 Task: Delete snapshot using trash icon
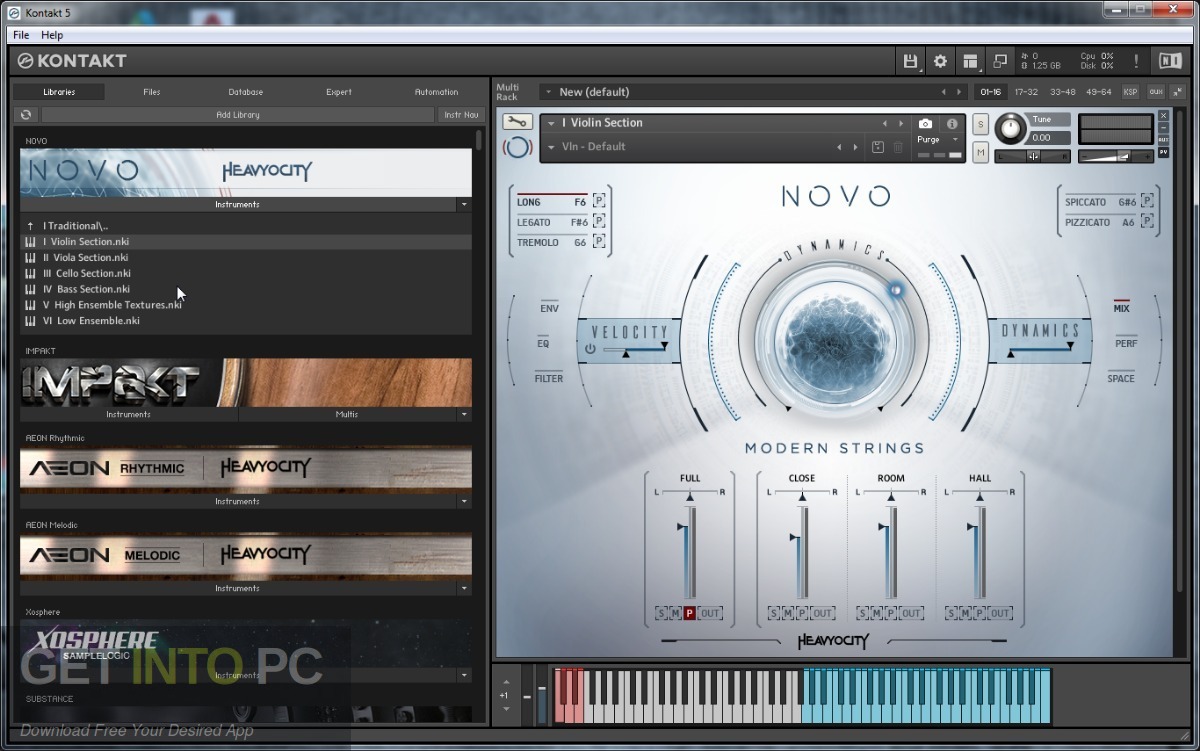(898, 147)
